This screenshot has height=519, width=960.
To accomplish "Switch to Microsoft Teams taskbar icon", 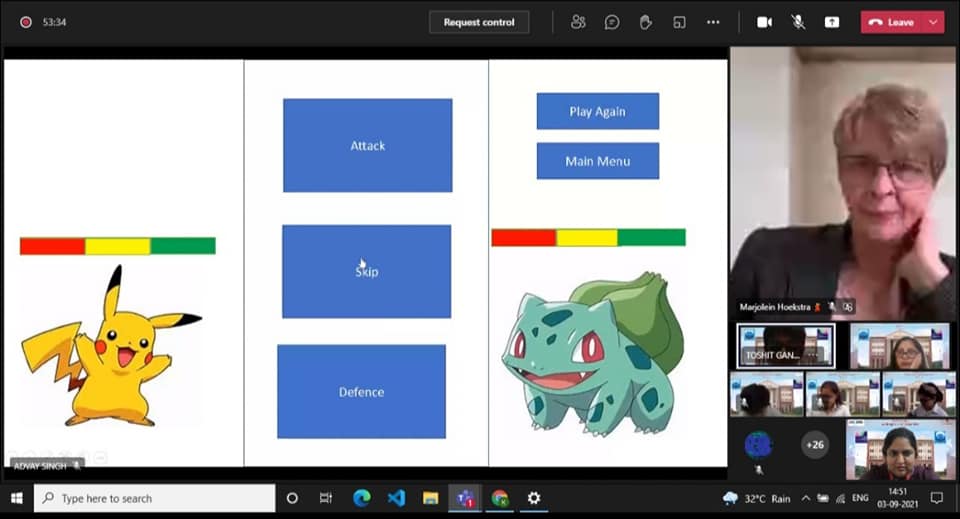I will click(x=465, y=498).
